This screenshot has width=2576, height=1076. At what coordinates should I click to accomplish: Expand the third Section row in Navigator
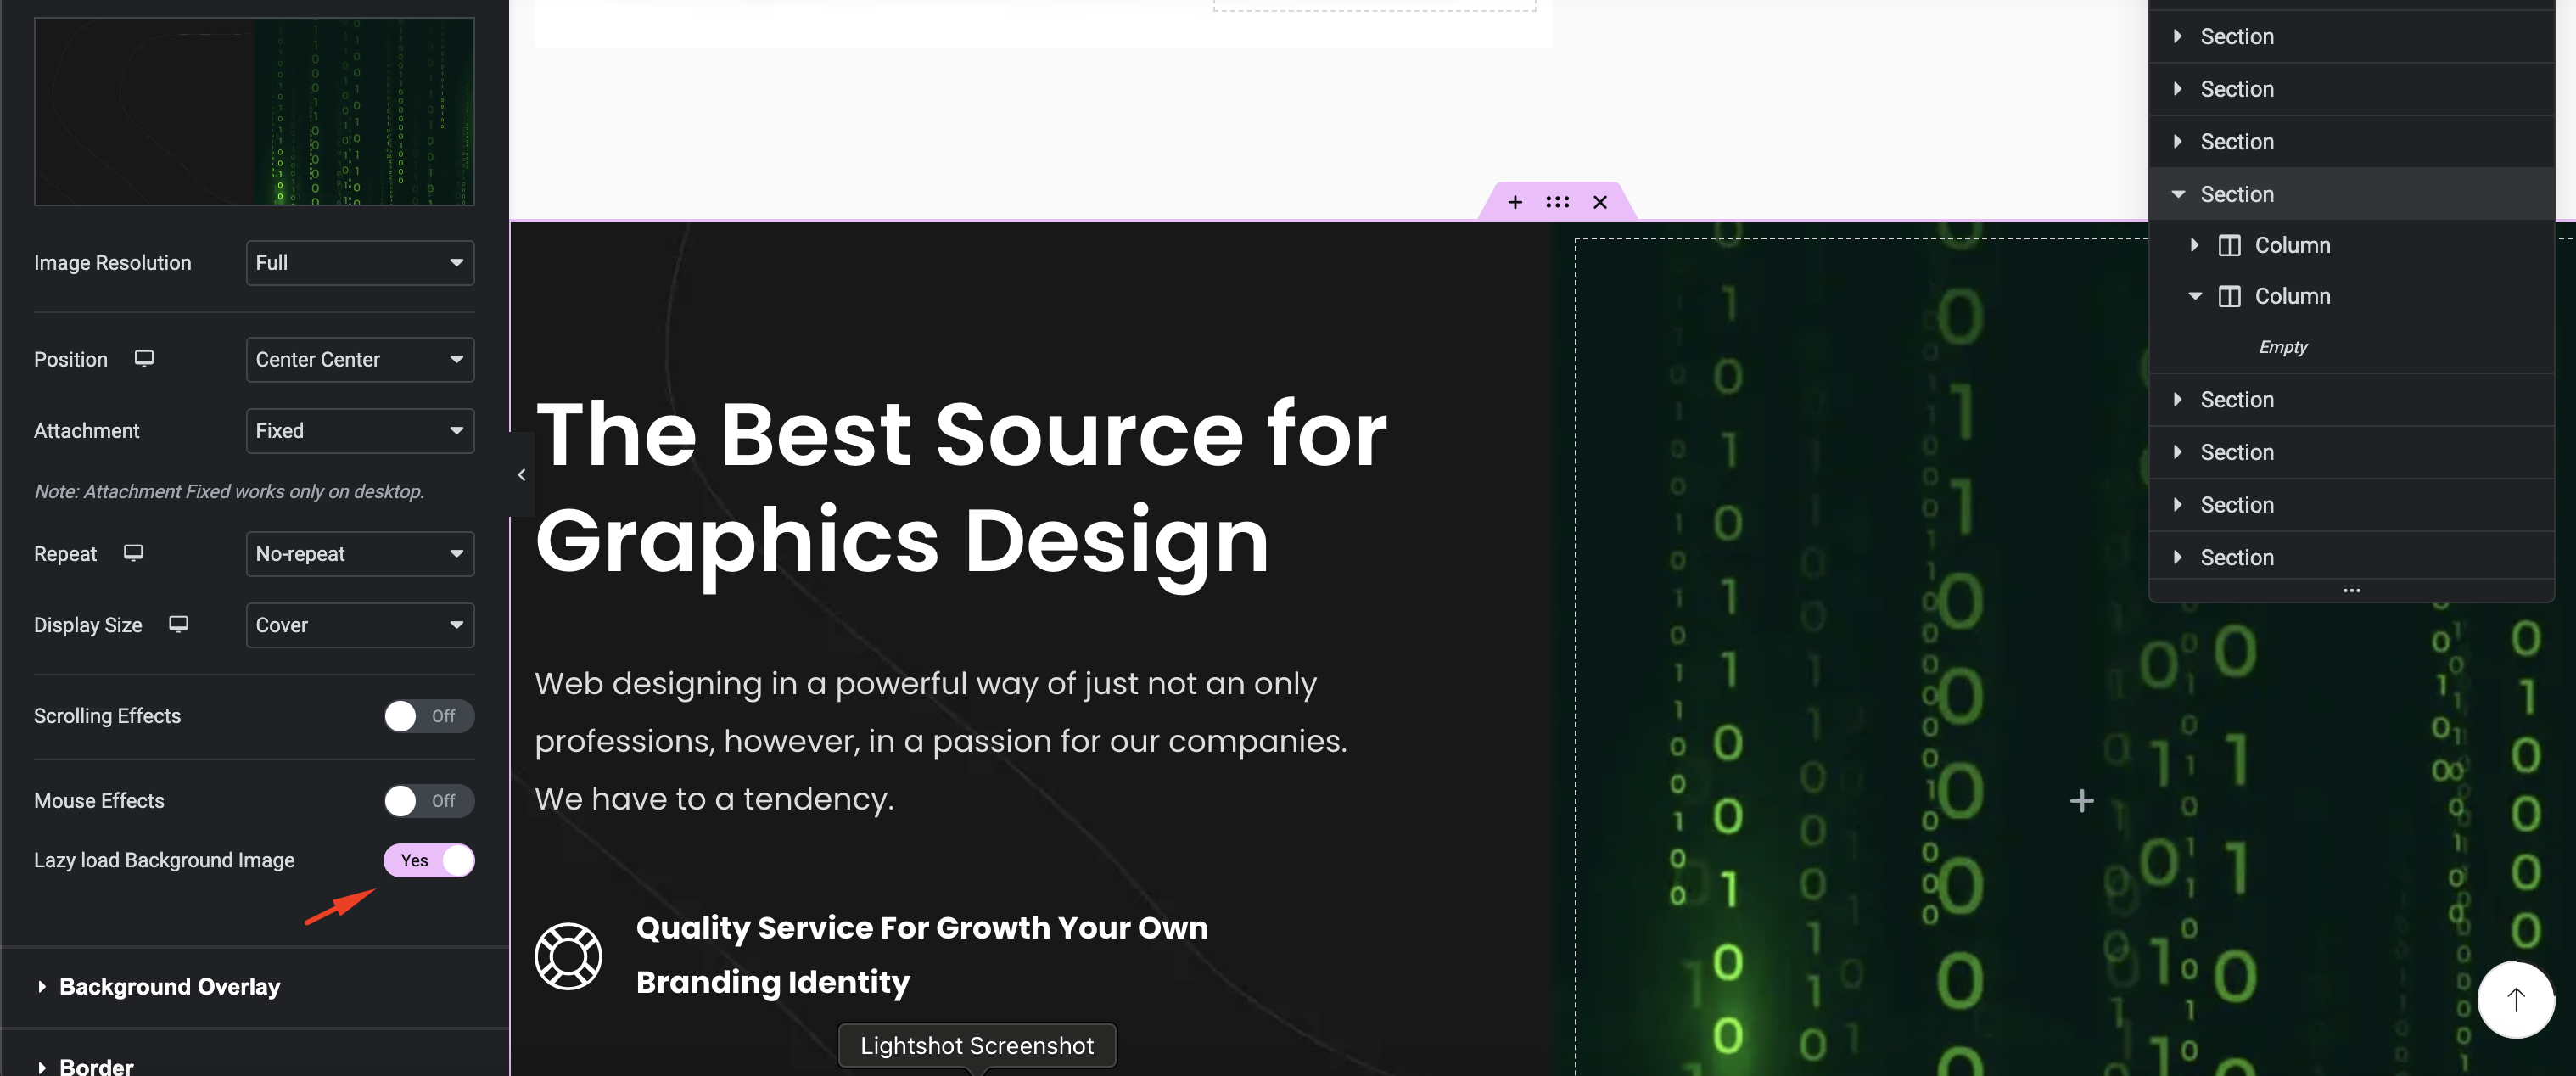pyautogui.click(x=2178, y=141)
